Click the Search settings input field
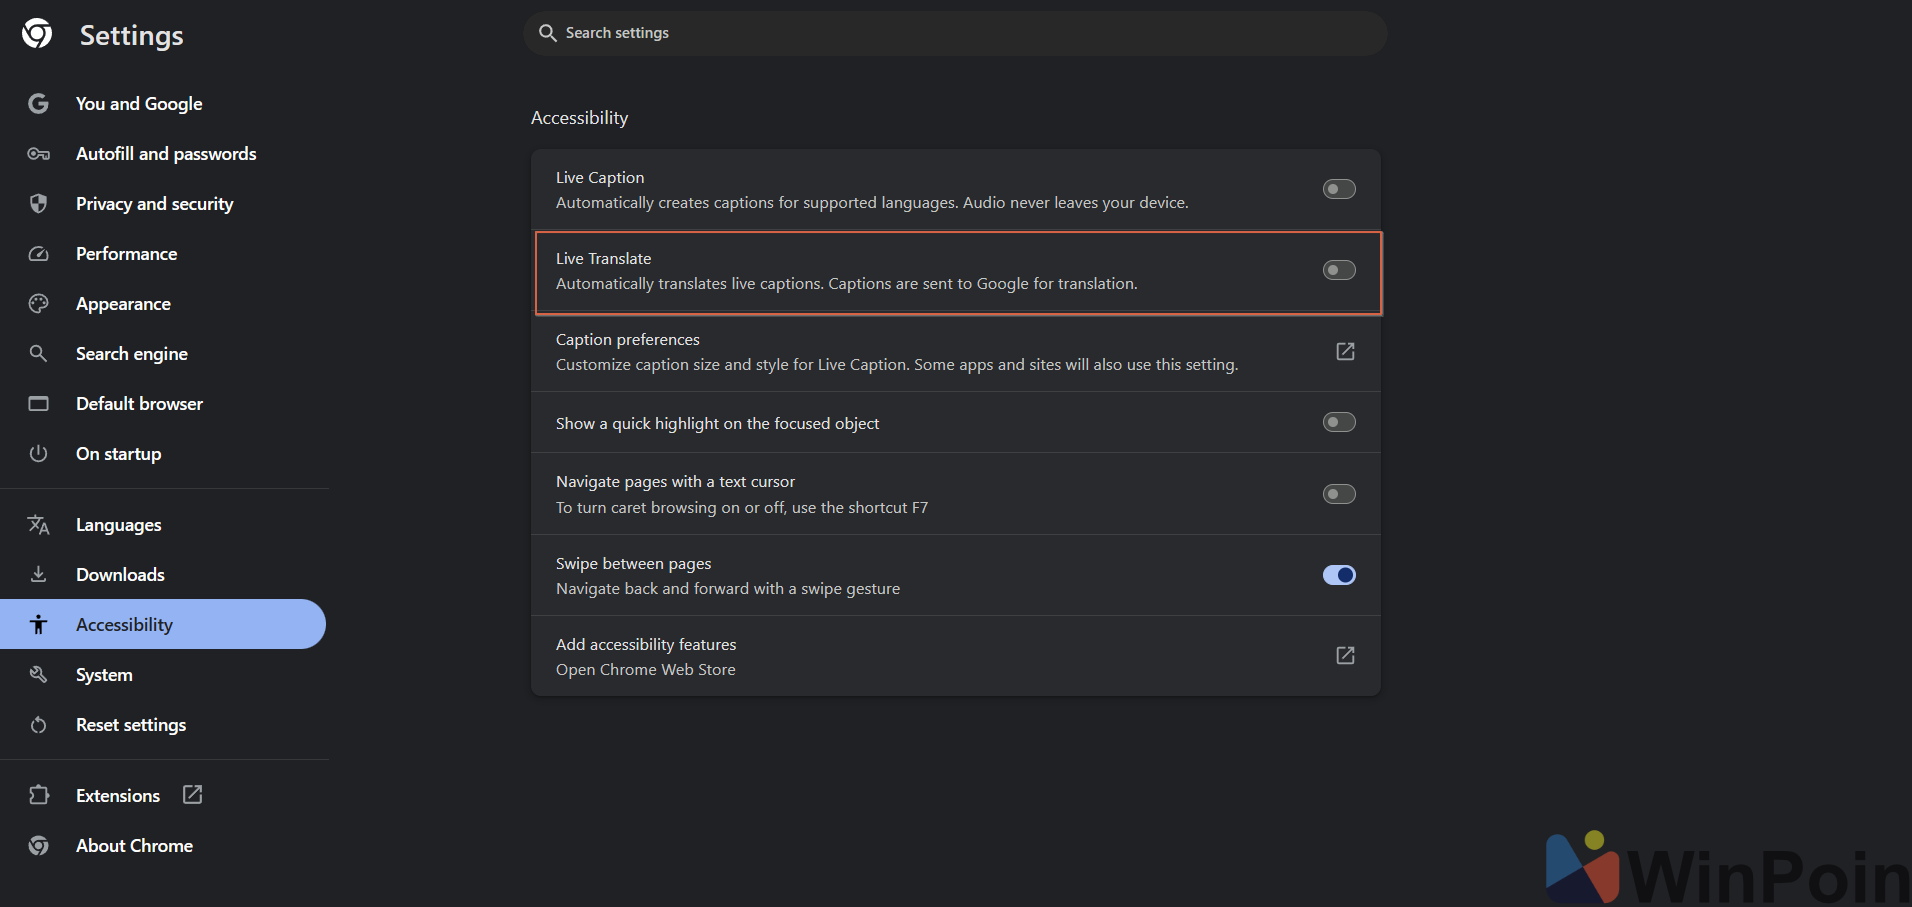The image size is (1912, 907). coord(955,33)
